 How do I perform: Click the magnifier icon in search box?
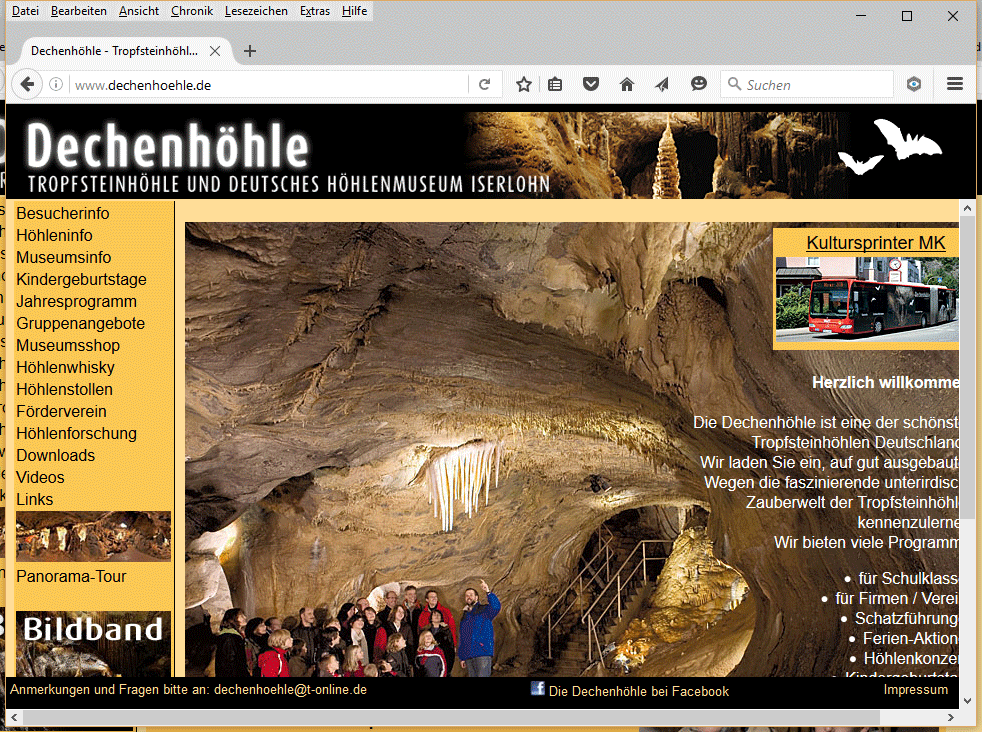pyautogui.click(x=734, y=84)
